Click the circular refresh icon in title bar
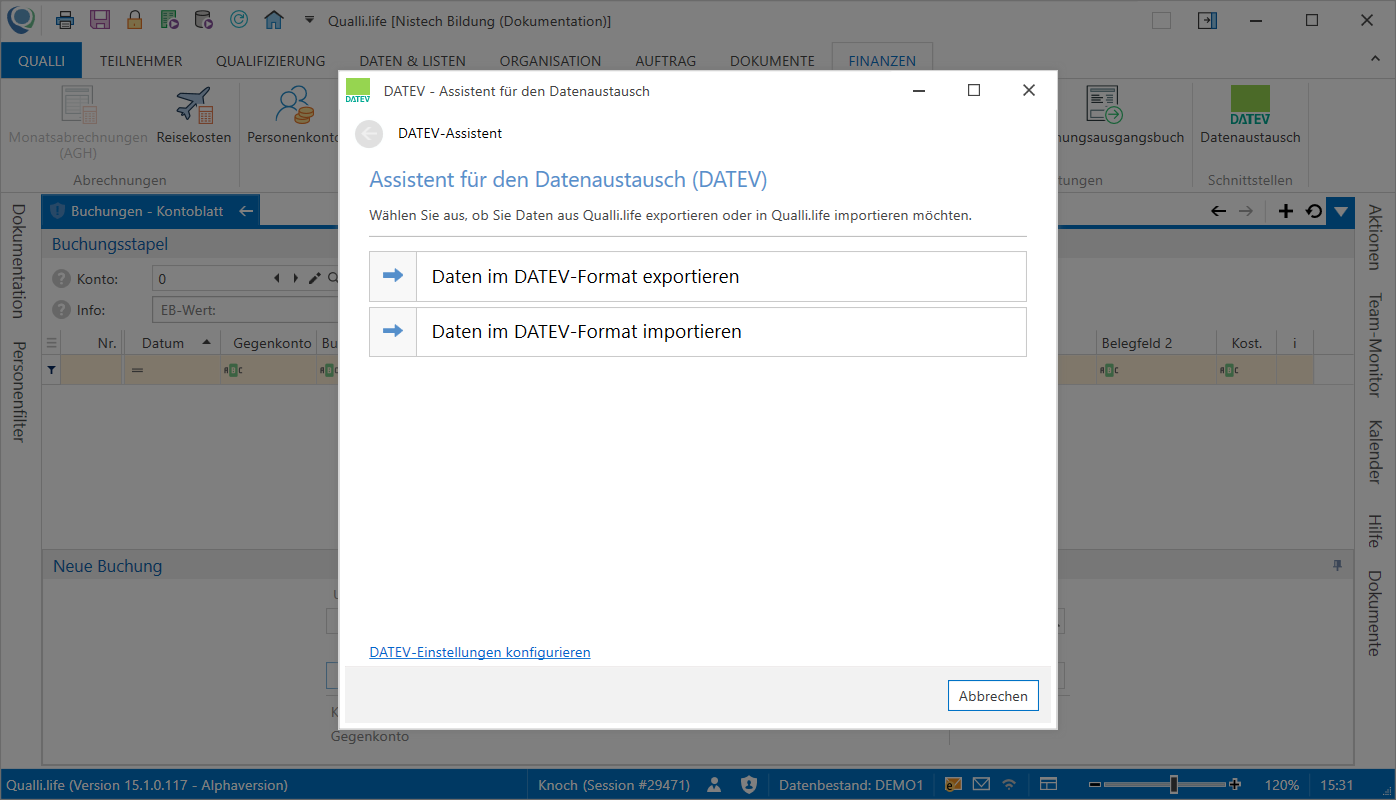 click(x=238, y=20)
